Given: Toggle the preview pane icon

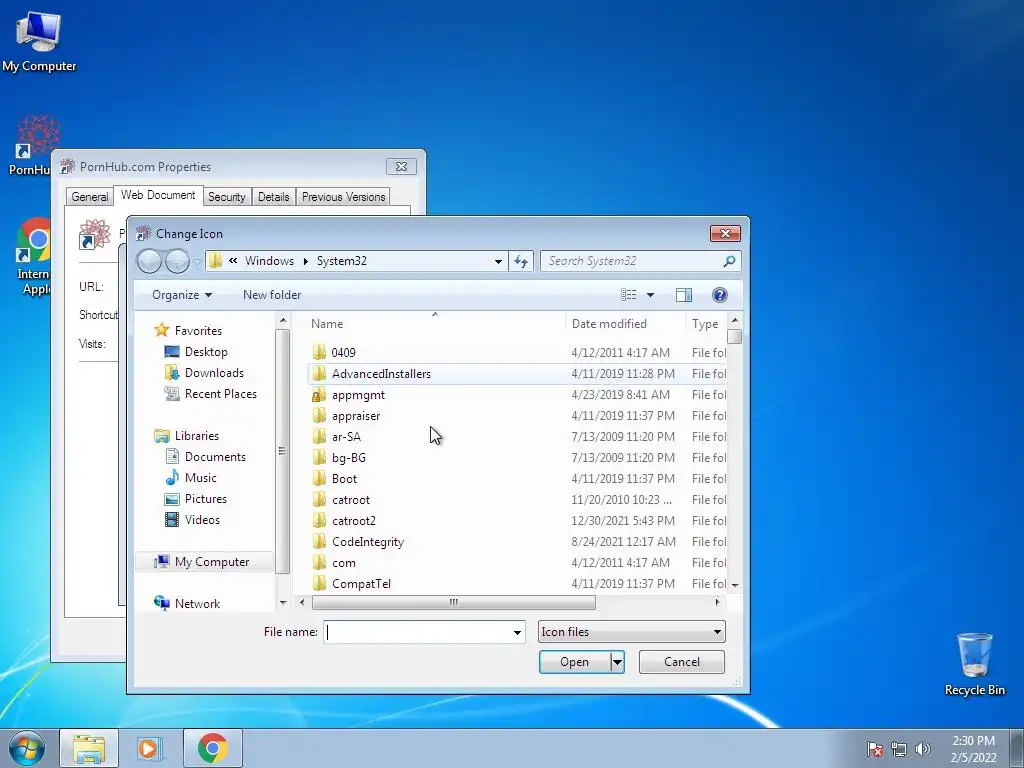Looking at the screenshot, I should coord(684,295).
